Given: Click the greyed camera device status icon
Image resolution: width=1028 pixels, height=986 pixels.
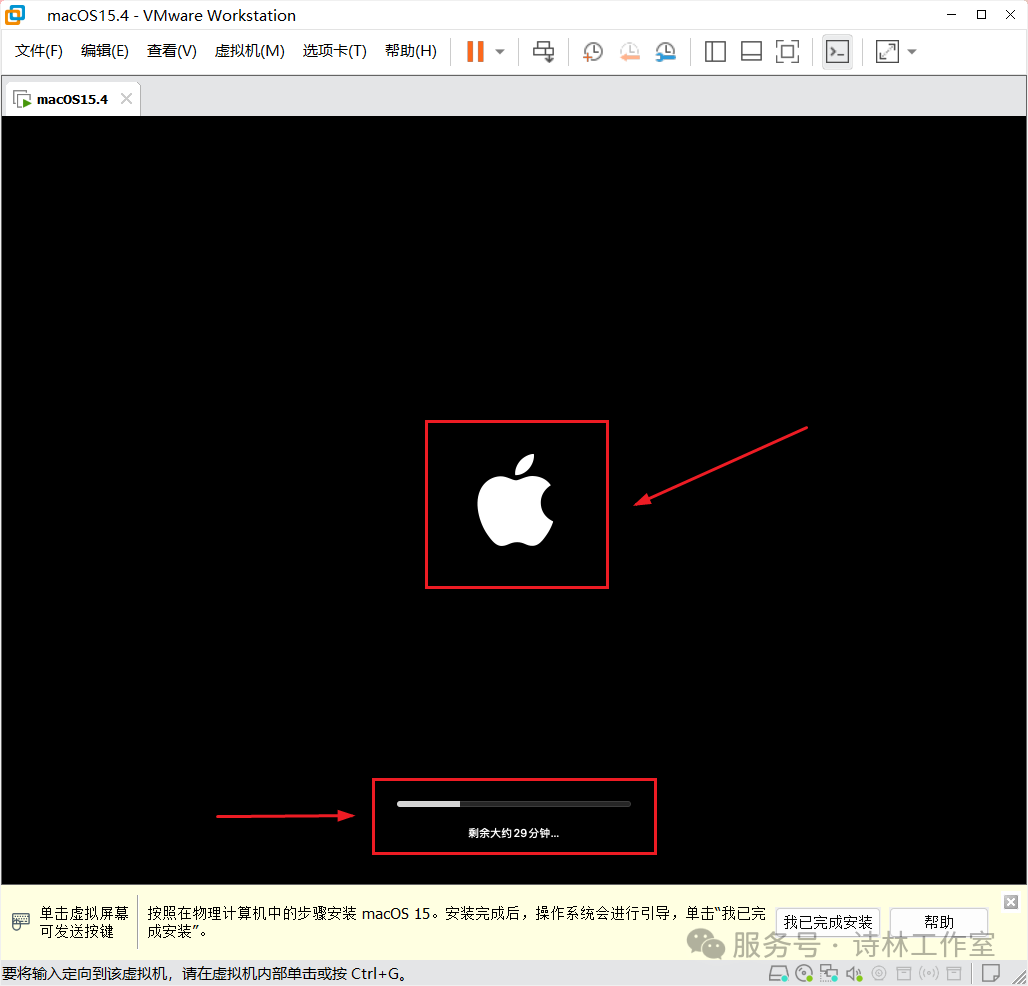Looking at the screenshot, I should (879, 974).
